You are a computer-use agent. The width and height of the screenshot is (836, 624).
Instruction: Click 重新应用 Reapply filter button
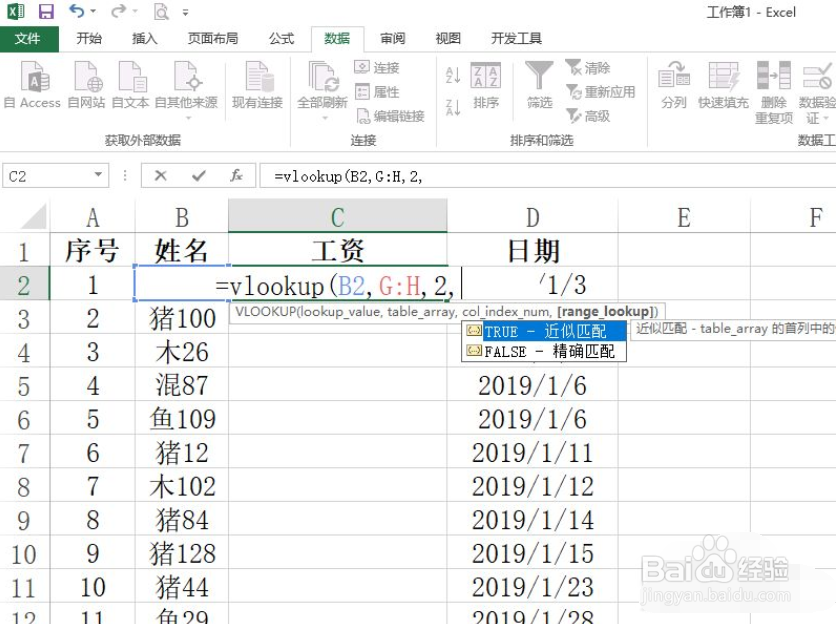point(601,92)
